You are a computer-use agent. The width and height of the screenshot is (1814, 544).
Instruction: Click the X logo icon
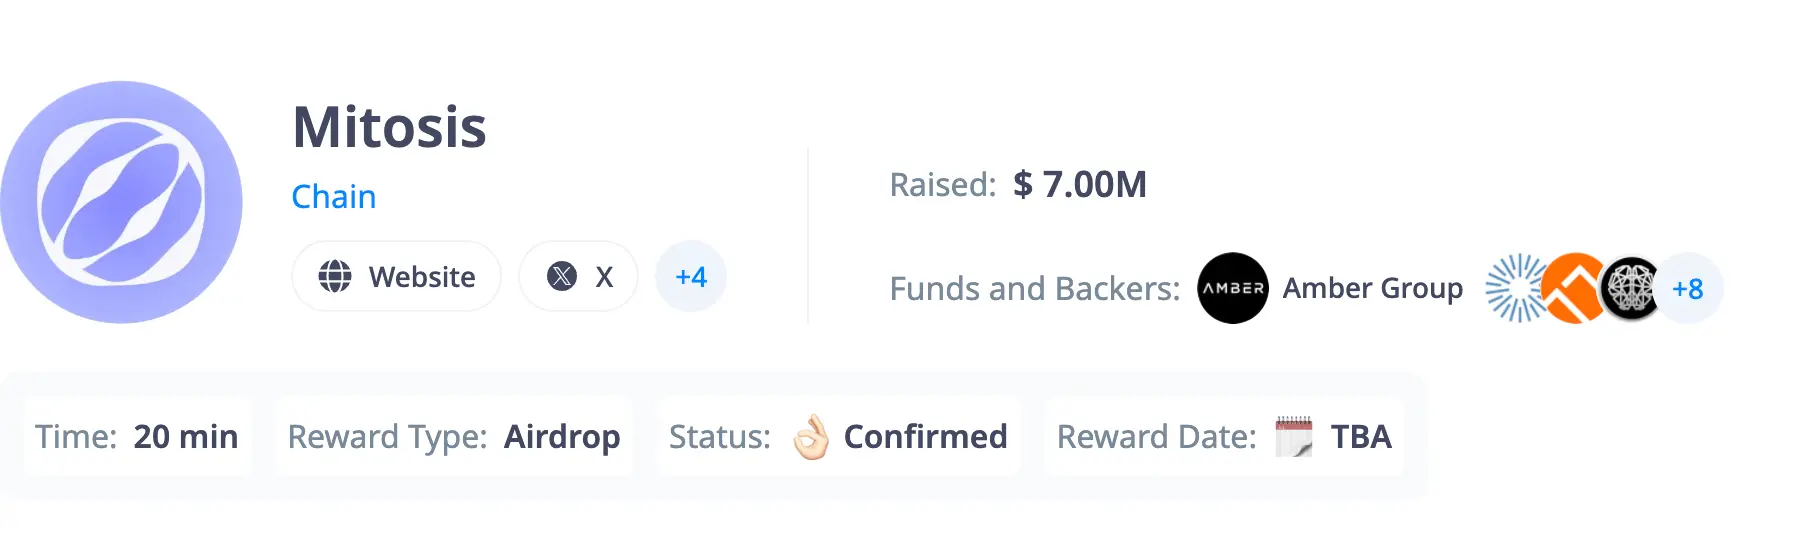click(x=562, y=276)
